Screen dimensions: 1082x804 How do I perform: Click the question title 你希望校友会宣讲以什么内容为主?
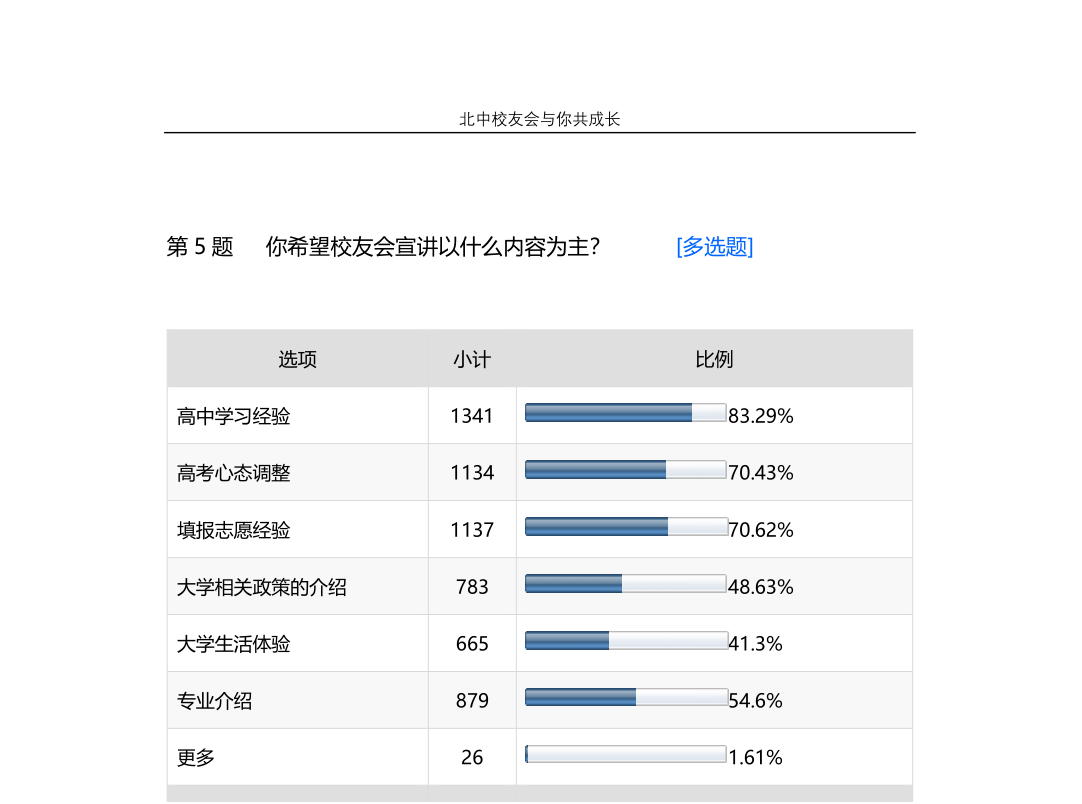pos(432,247)
